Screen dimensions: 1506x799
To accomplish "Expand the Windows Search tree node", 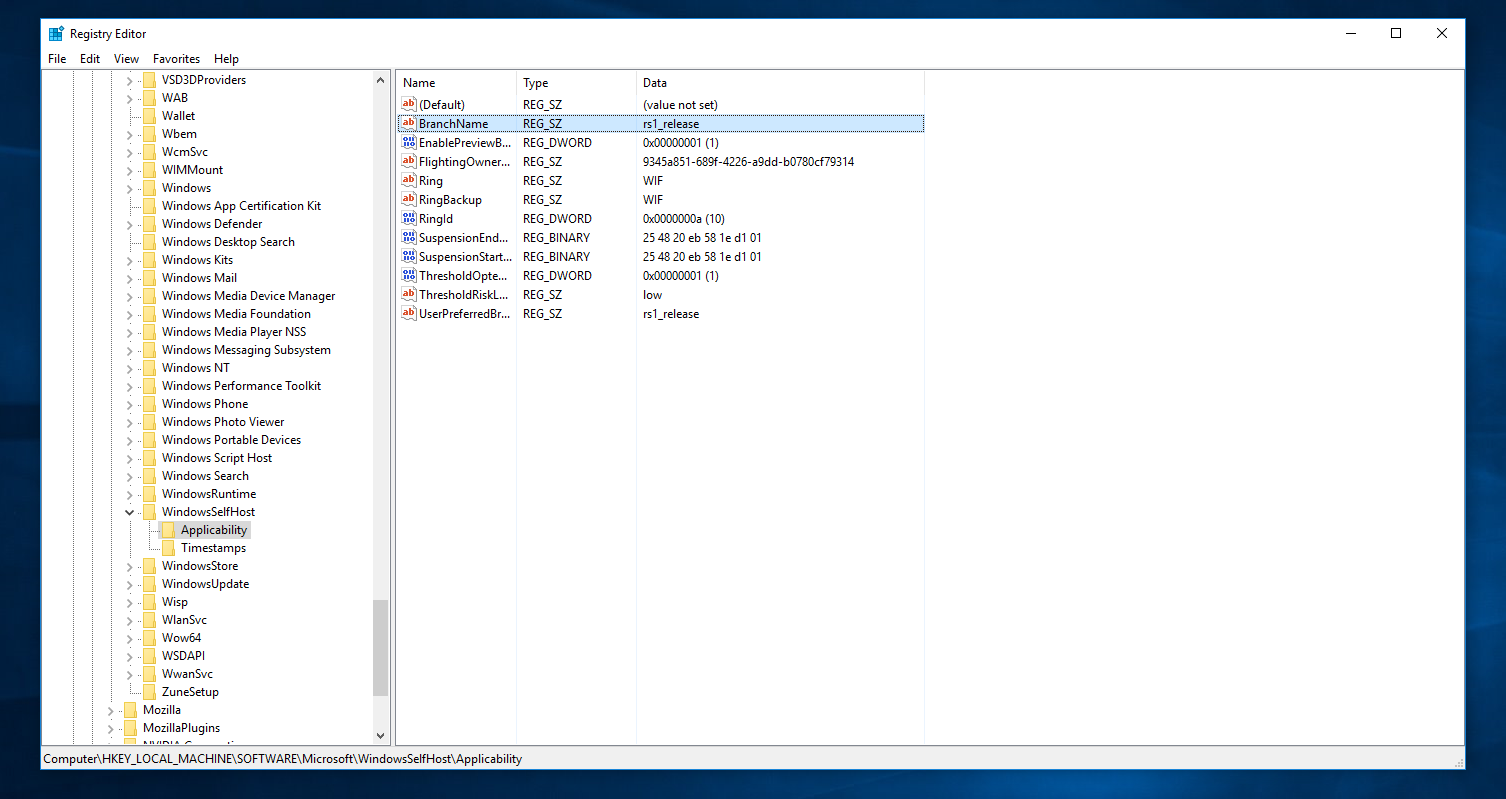I will point(129,476).
